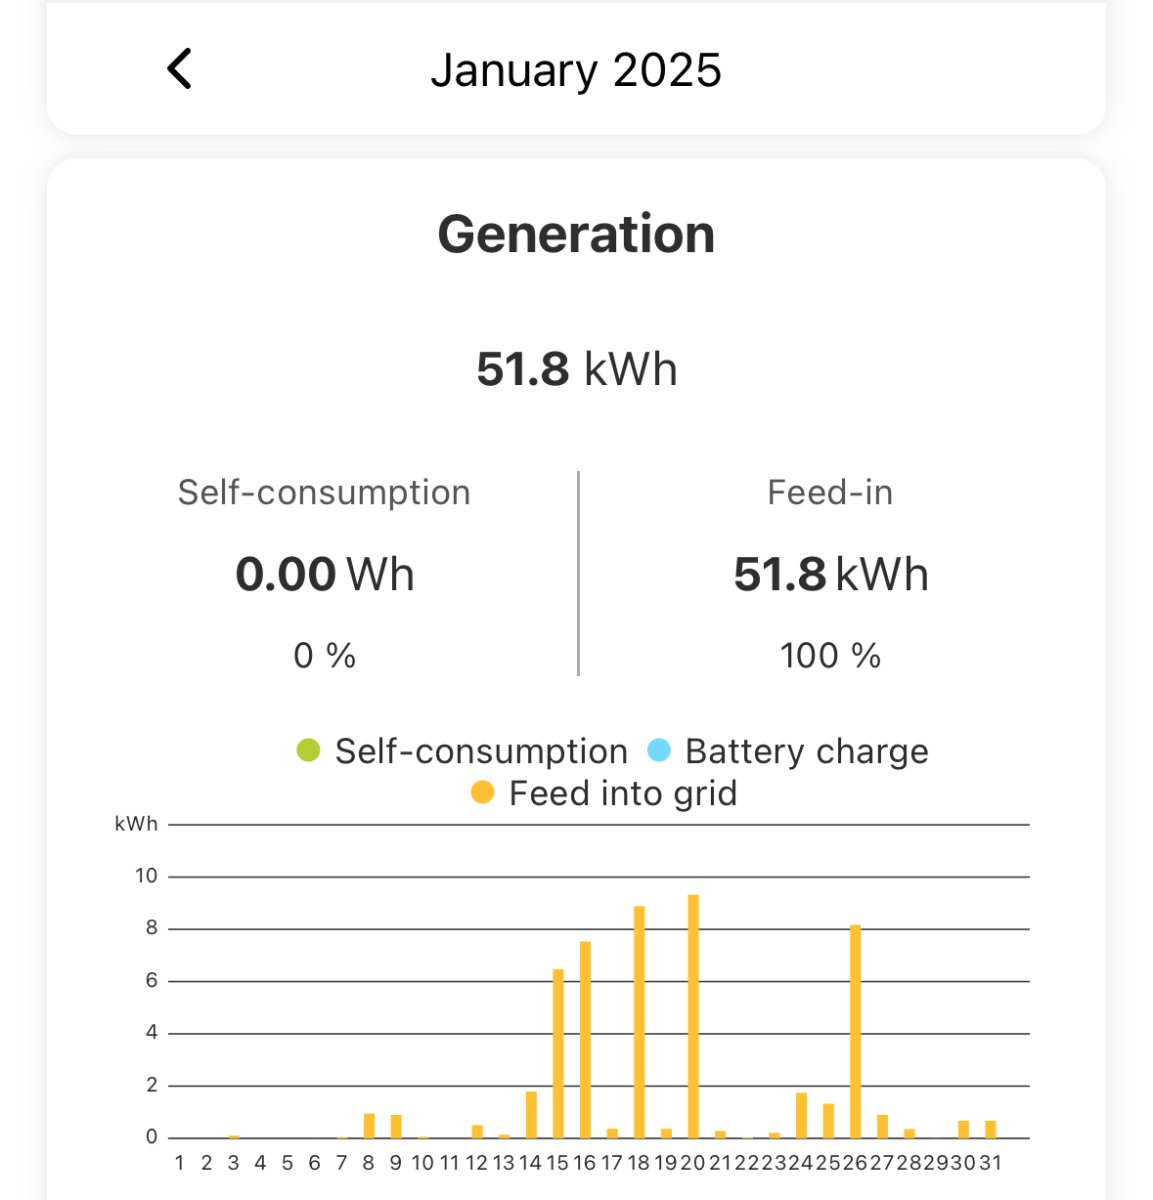The height and width of the screenshot is (1200, 1153).
Task: Toggle the Feed into grid legend series
Action: [x=622, y=793]
